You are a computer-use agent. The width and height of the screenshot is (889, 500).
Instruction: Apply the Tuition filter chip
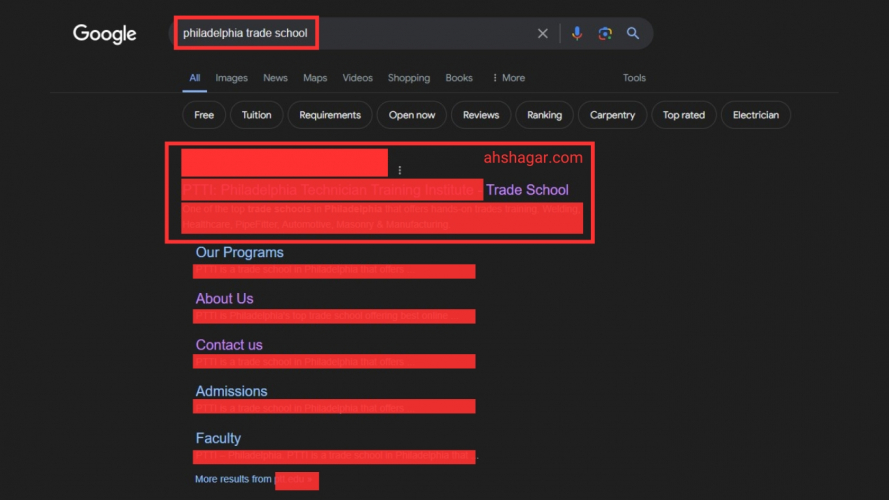click(256, 115)
